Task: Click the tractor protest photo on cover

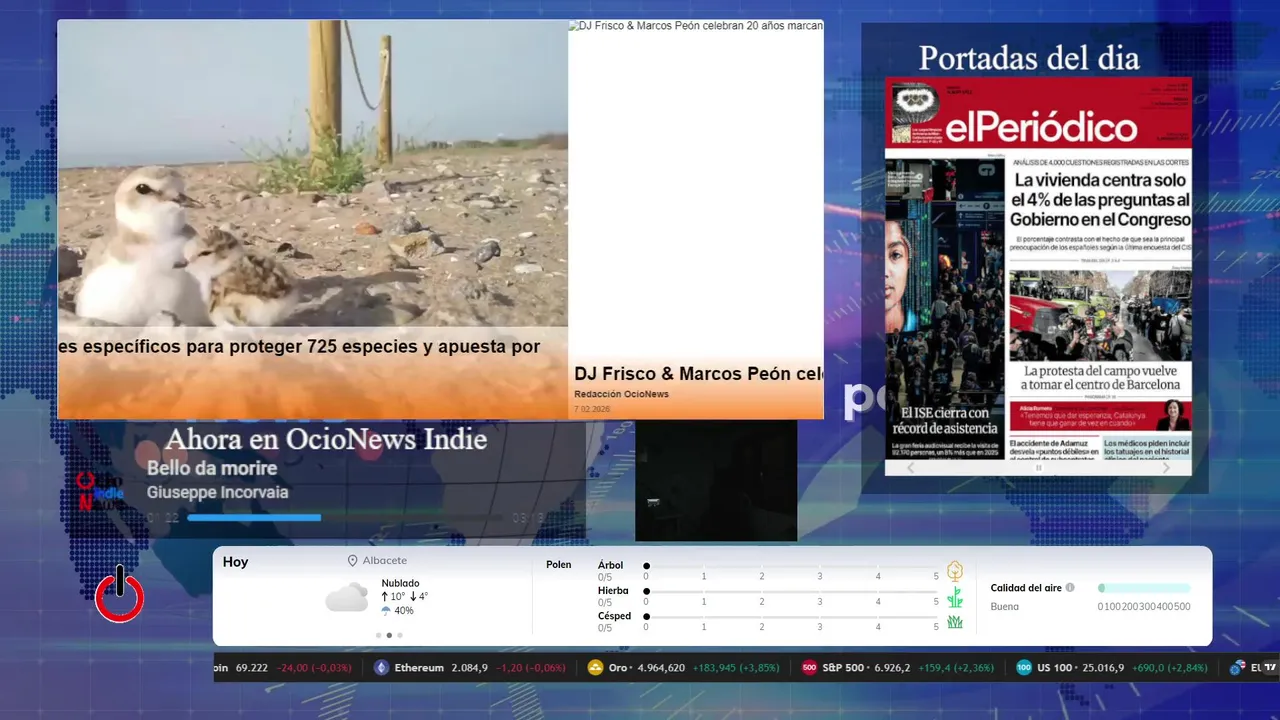Action: tap(1100, 315)
